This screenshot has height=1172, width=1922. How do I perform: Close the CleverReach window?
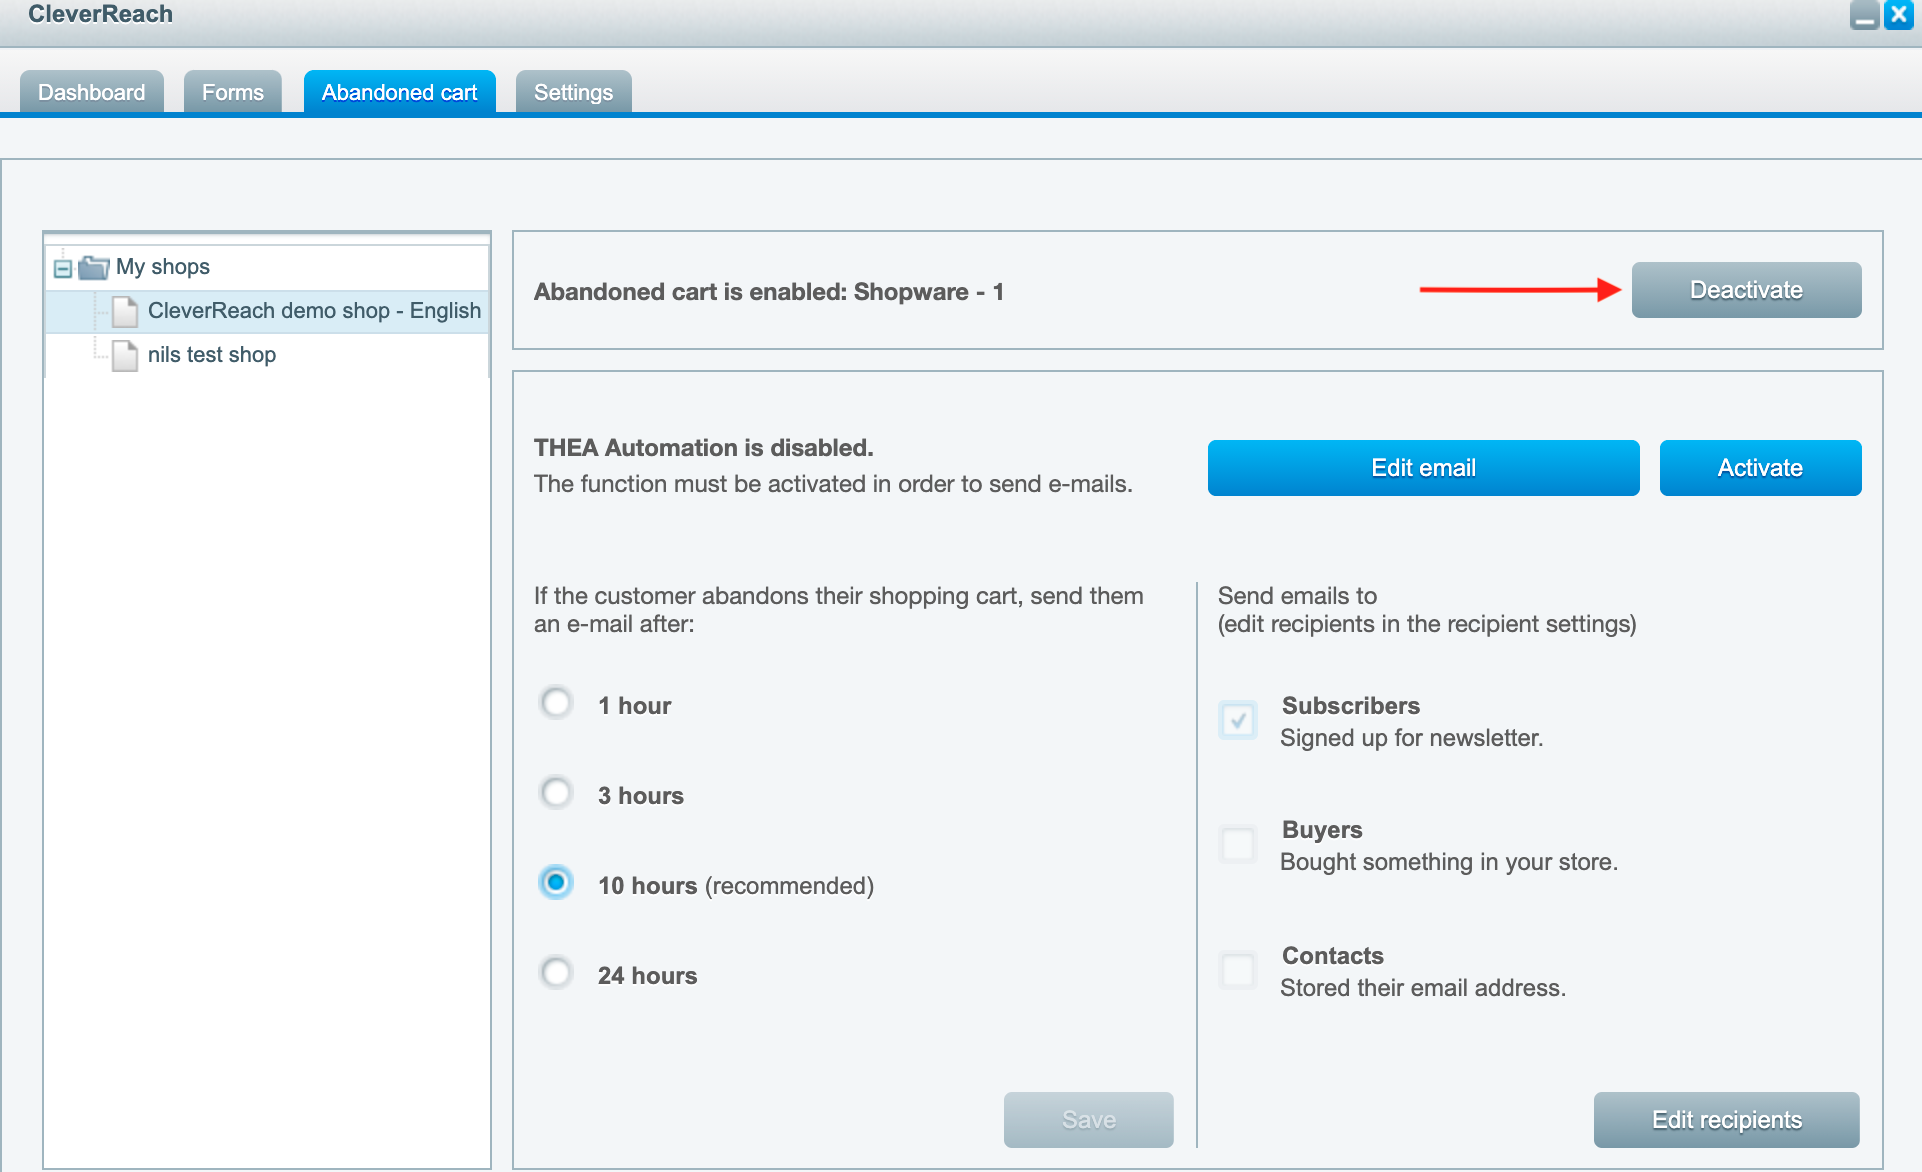(x=1898, y=15)
